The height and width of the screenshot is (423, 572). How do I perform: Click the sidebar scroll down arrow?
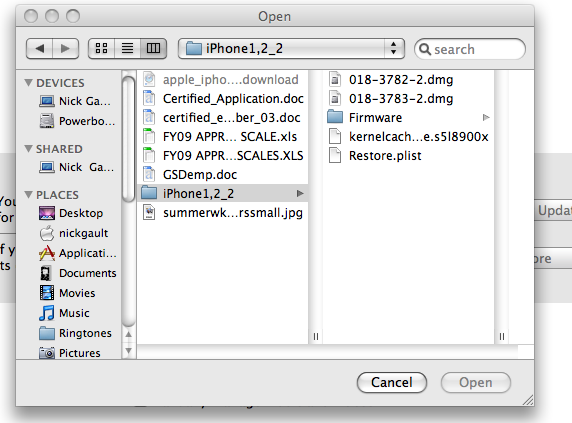tap(128, 350)
